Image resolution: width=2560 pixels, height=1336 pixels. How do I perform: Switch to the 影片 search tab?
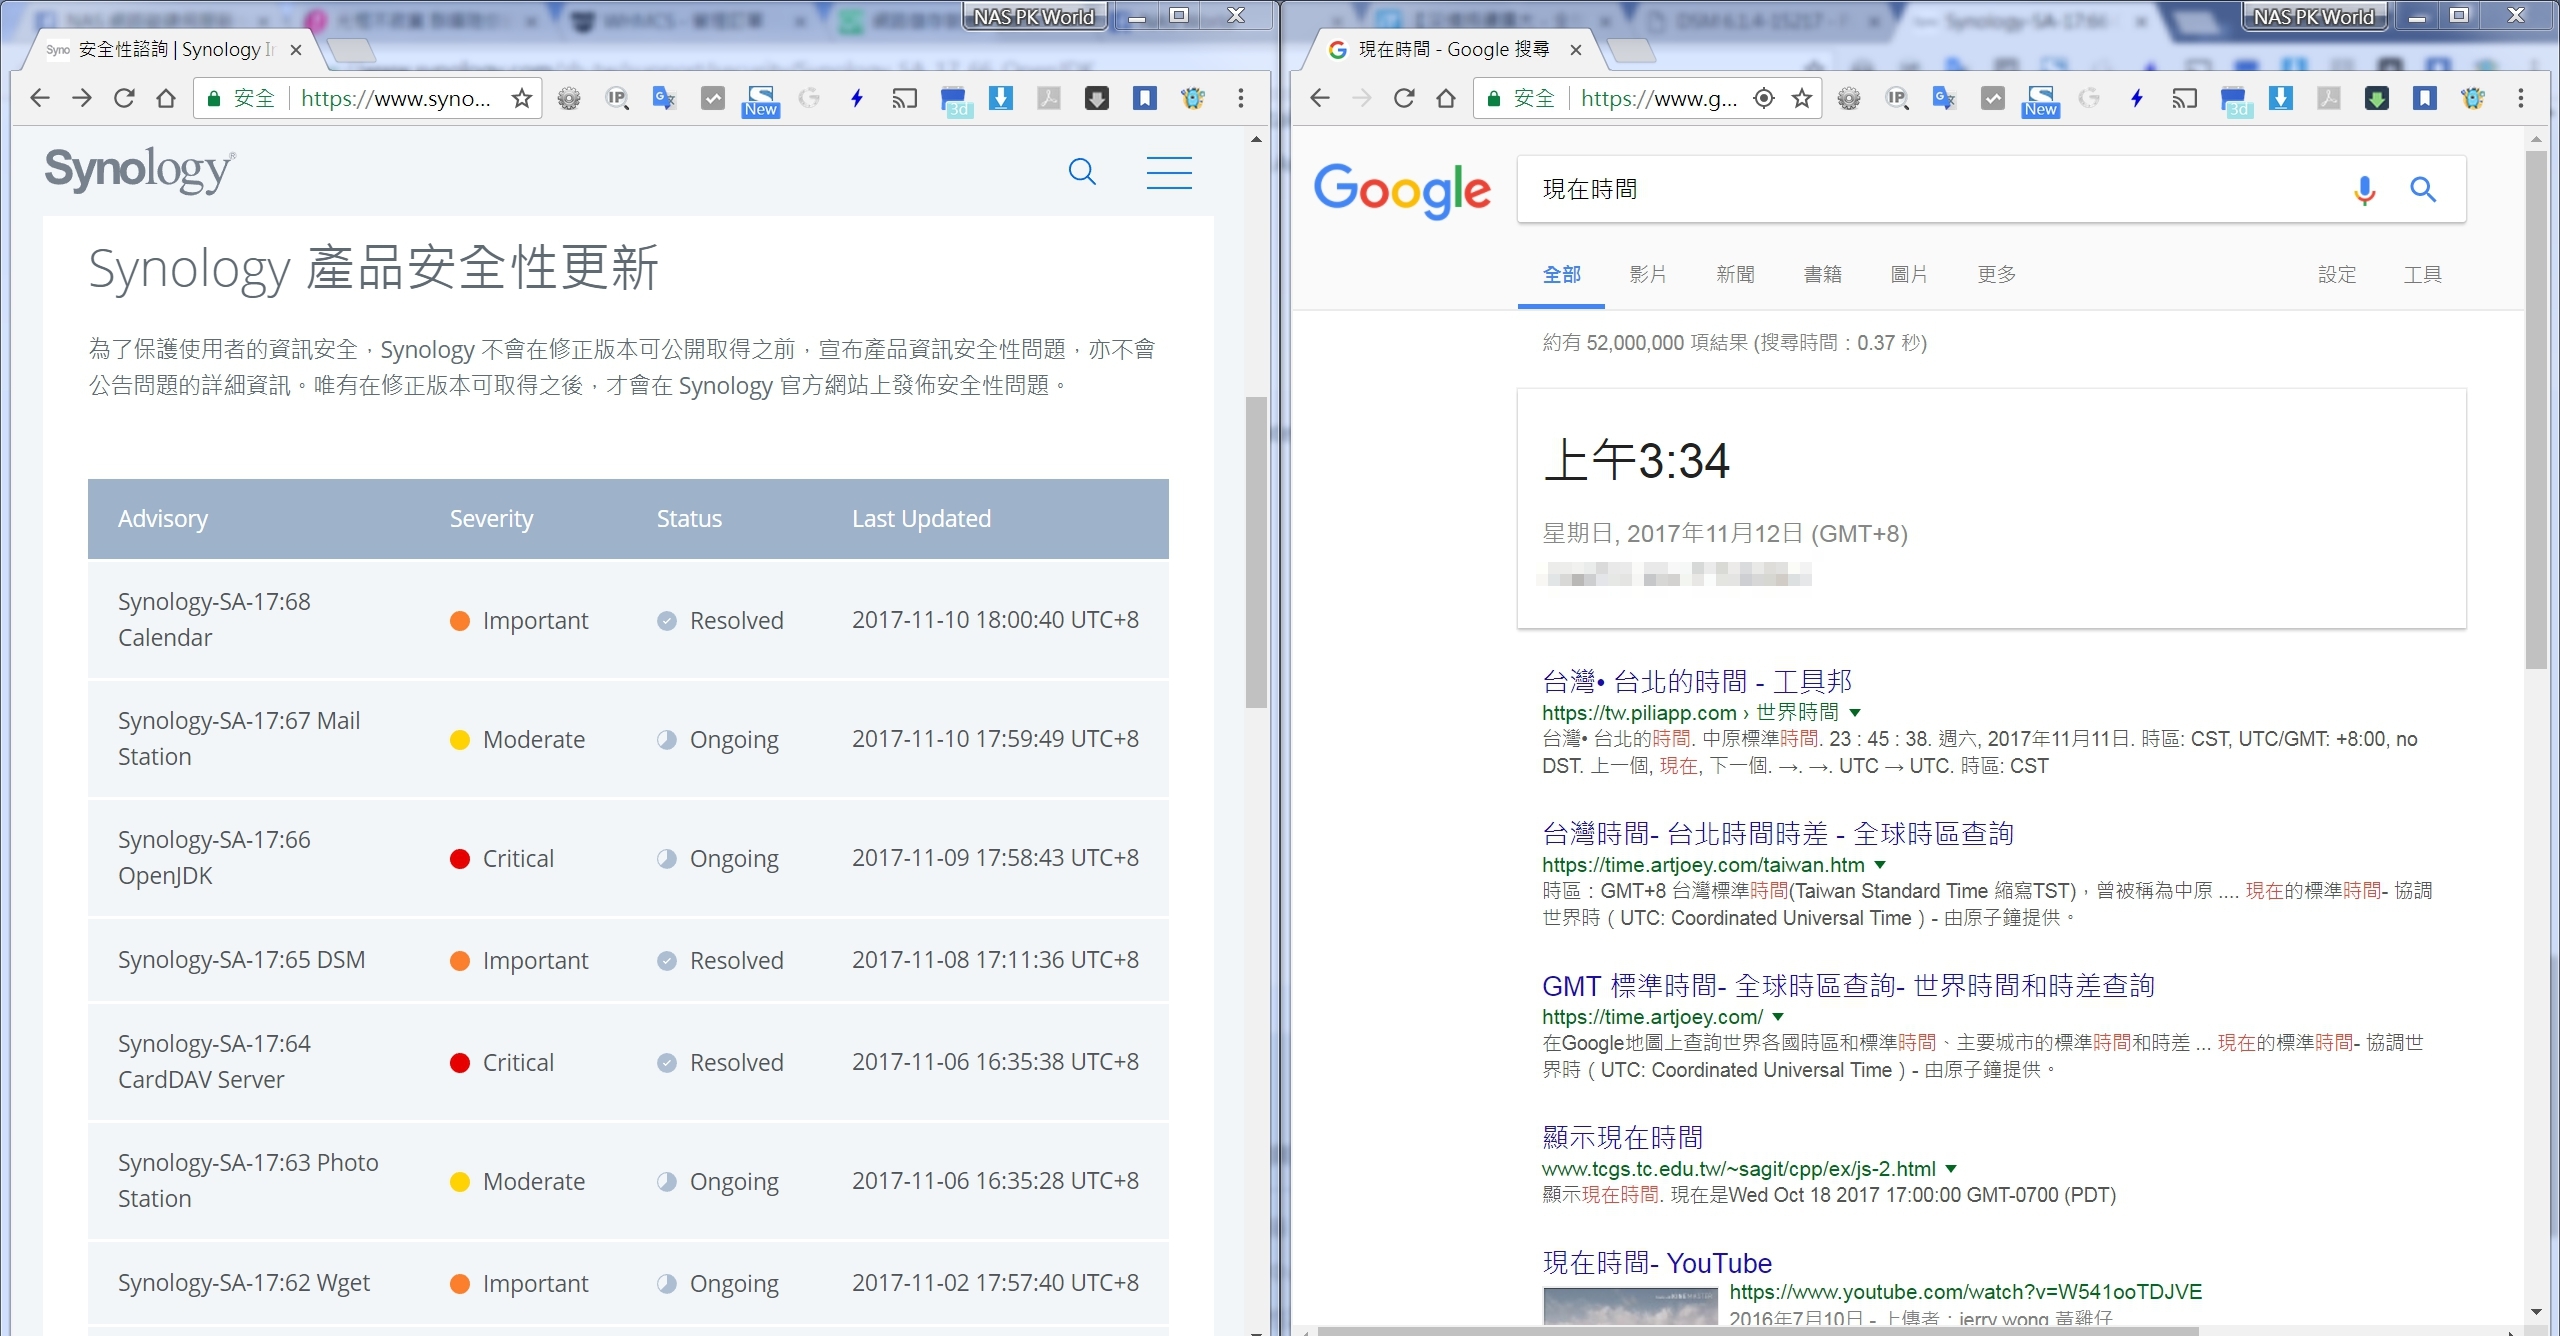tap(1648, 274)
